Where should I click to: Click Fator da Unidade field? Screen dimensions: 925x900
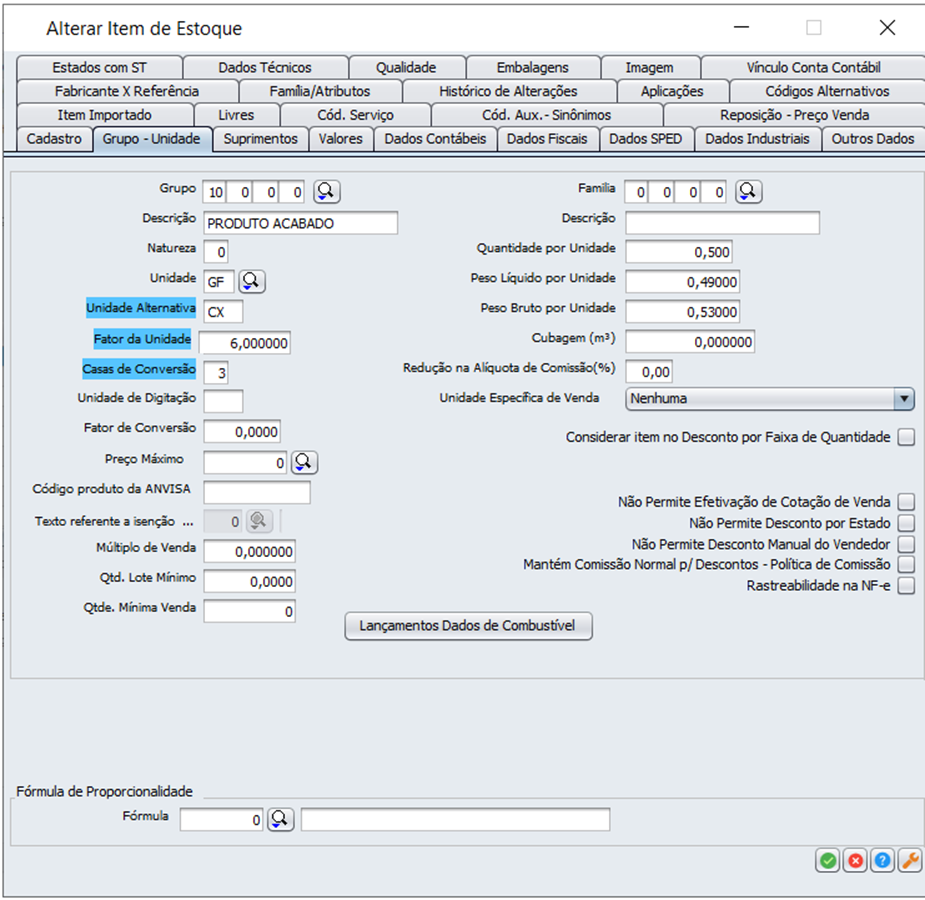tap(245, 343)
